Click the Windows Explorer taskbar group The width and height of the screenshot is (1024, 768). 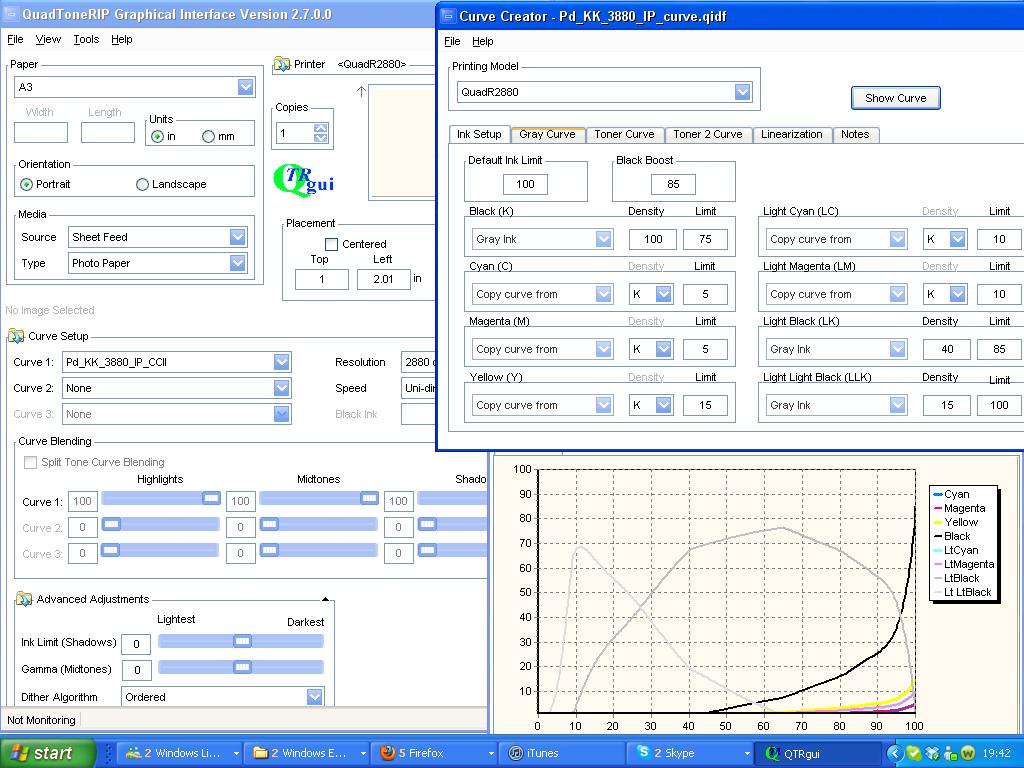click(308, 753)
